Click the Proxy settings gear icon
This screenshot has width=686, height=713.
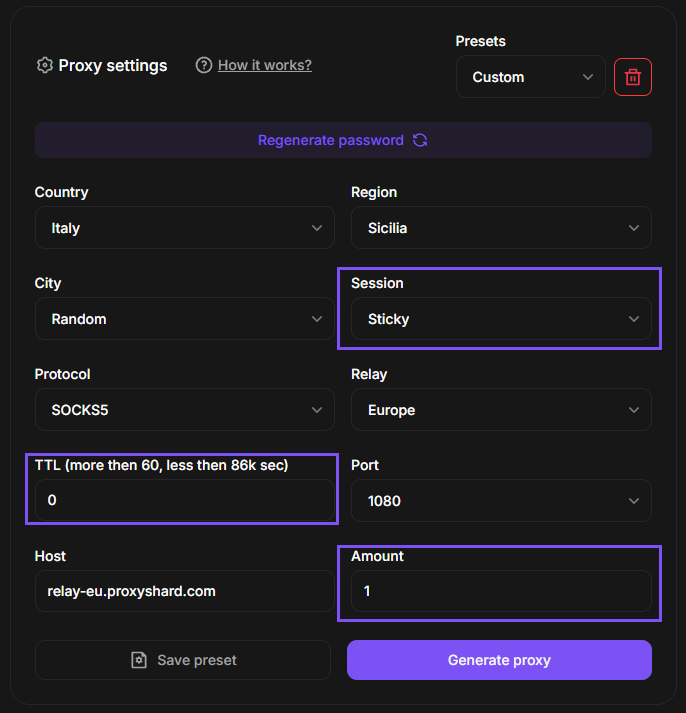click(44, 66)
